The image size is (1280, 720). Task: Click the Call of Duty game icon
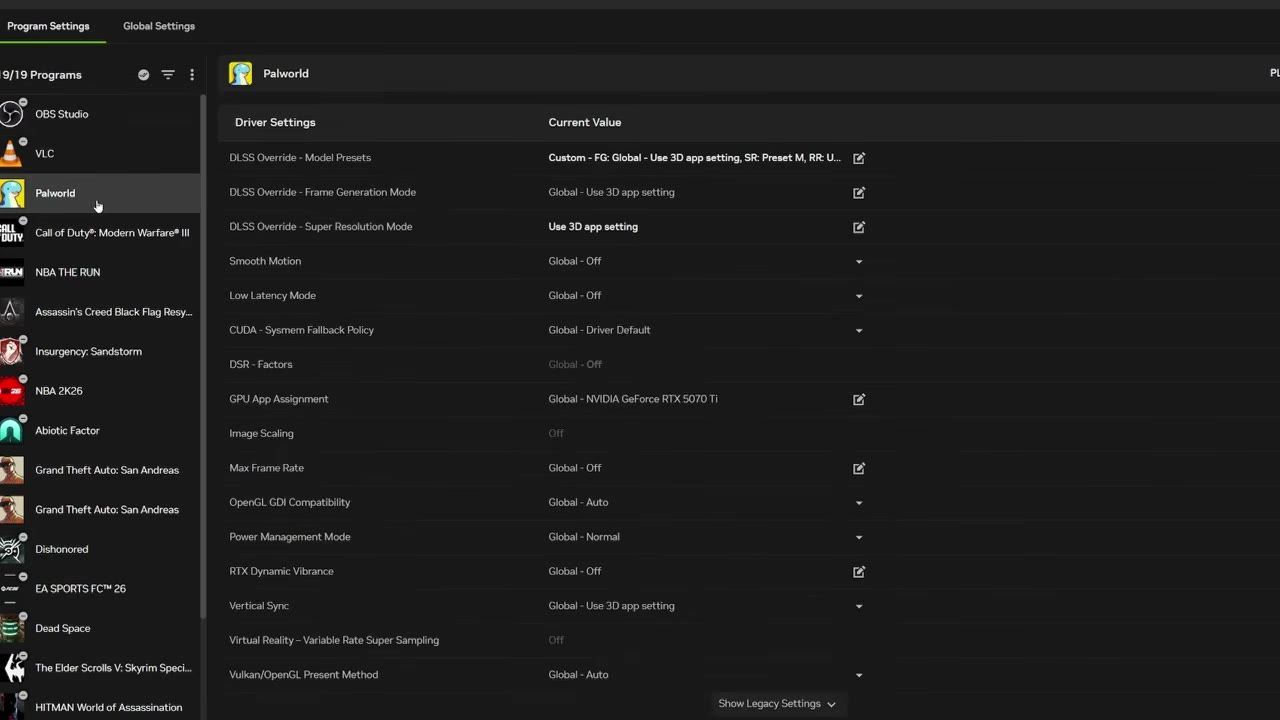pyautogui.click(x=11, y=233)
